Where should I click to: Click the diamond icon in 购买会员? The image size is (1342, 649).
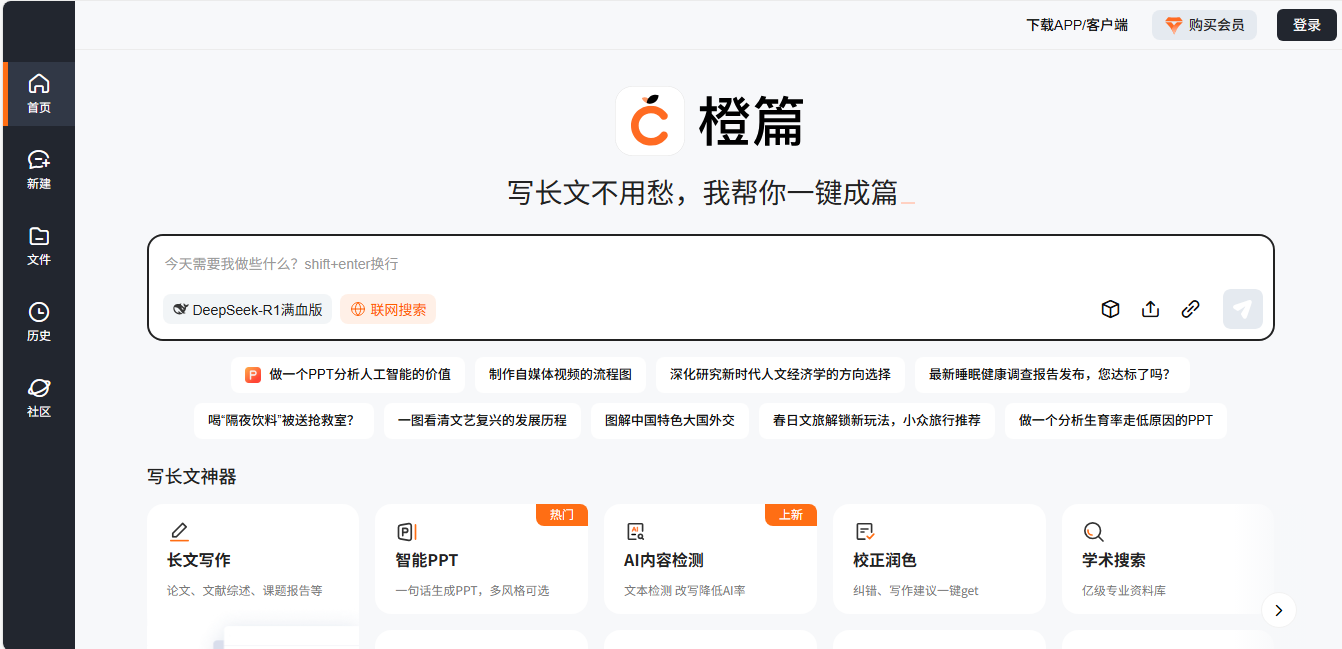[1173, 25]
